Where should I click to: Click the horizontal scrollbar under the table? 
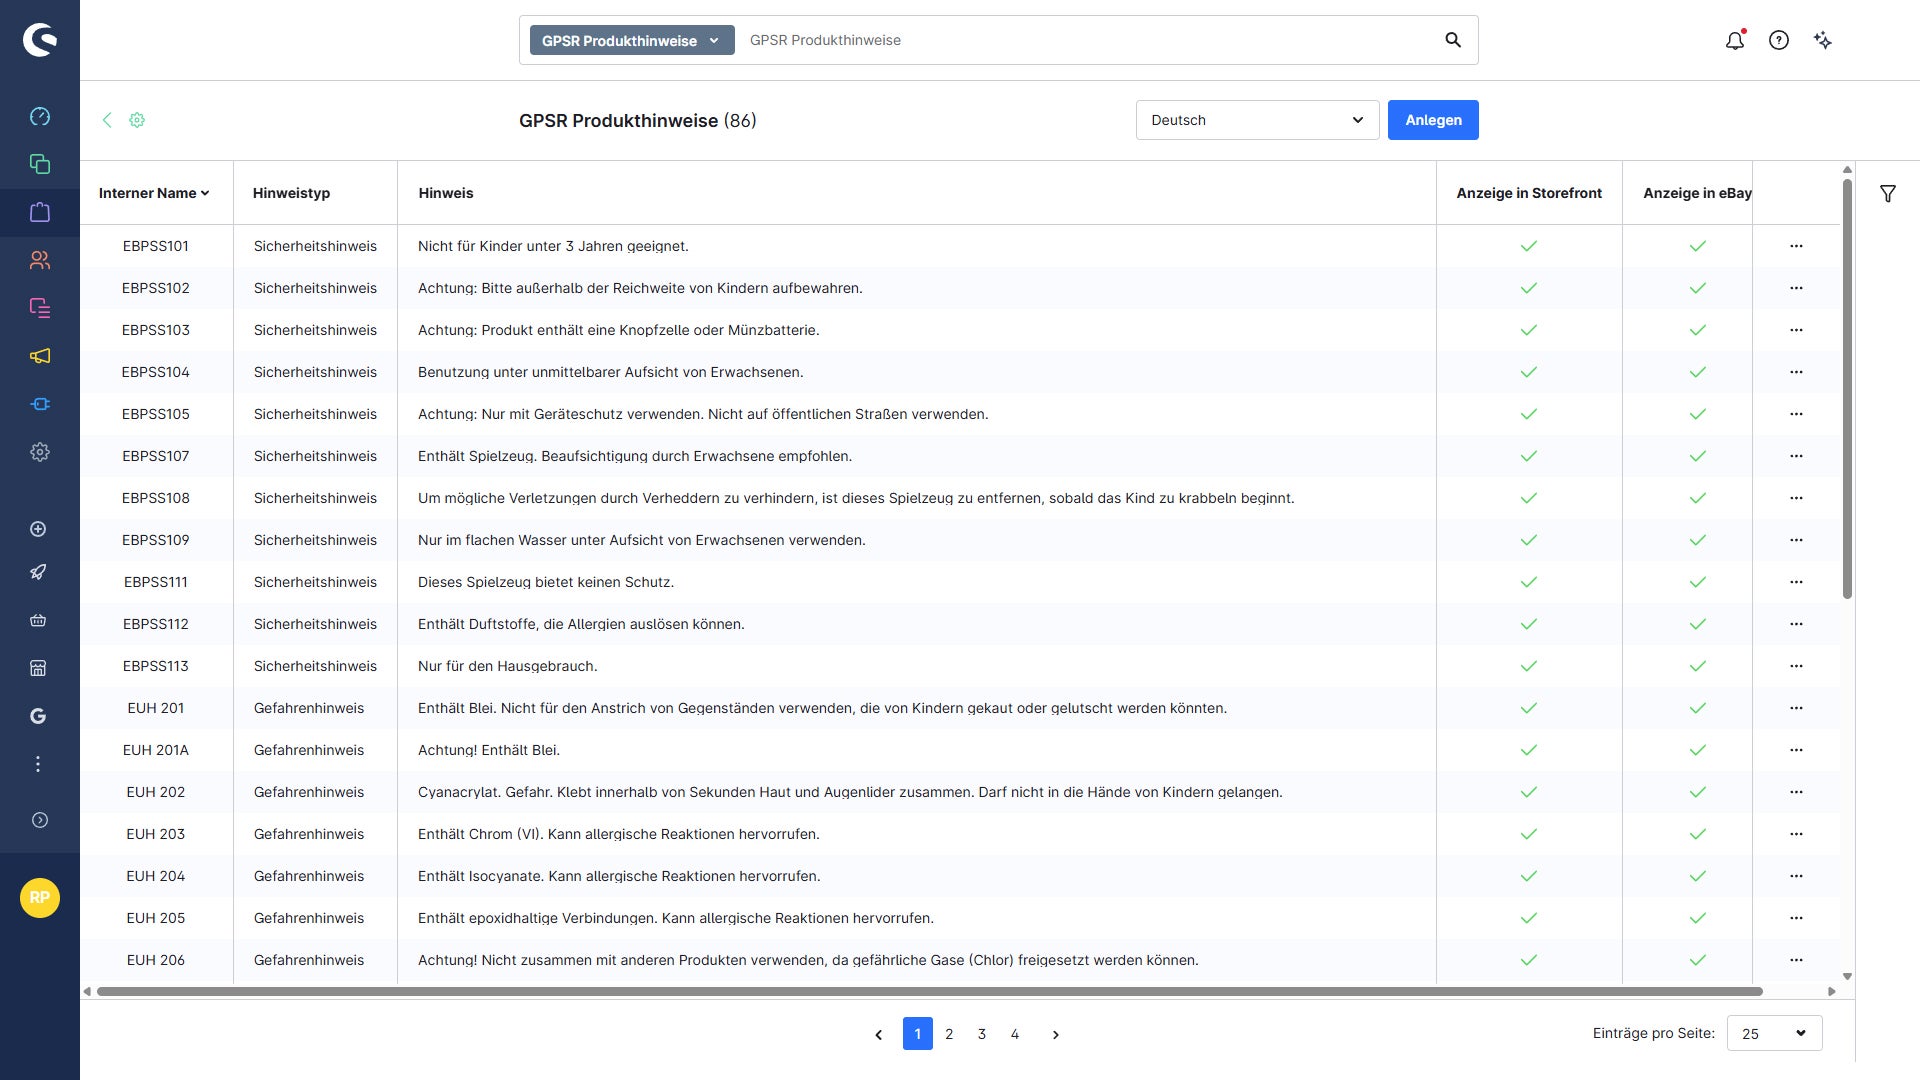tap(930, 991)
